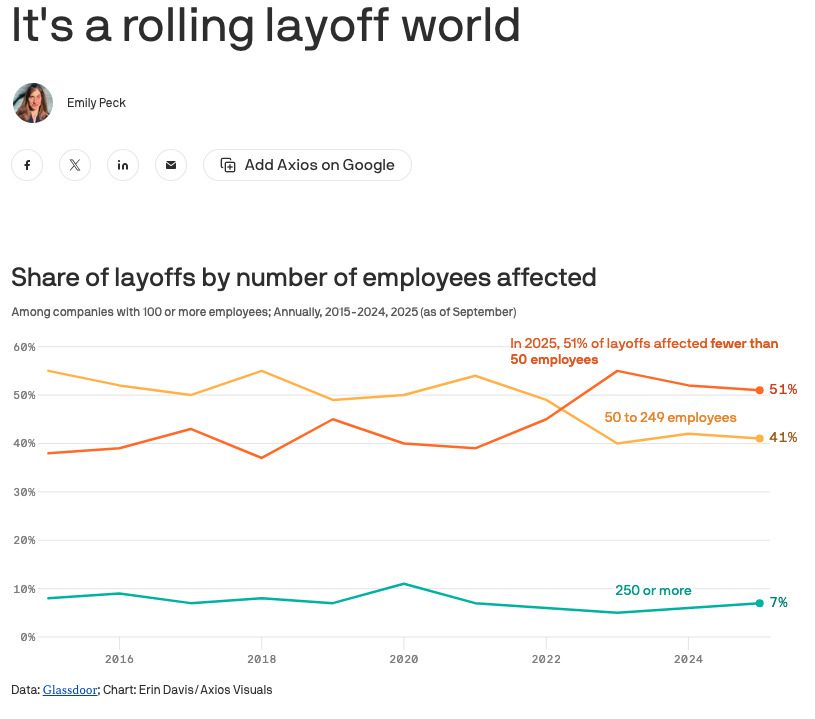Share the article on Facebook
Viewport: 815px width, 719px height.
click(x=27, y=165)
